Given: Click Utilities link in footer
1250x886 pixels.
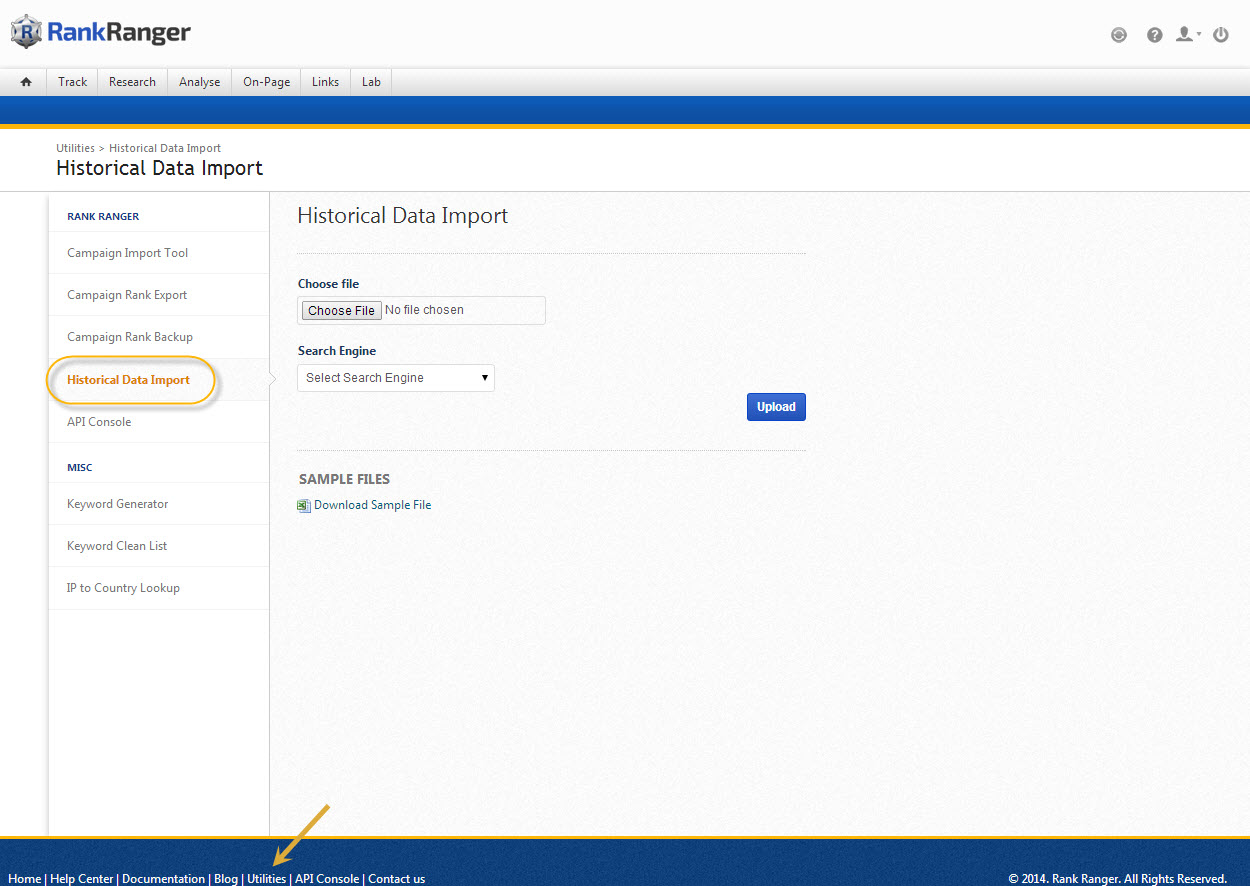Looking at the screenshot, I should pos(266,879).
